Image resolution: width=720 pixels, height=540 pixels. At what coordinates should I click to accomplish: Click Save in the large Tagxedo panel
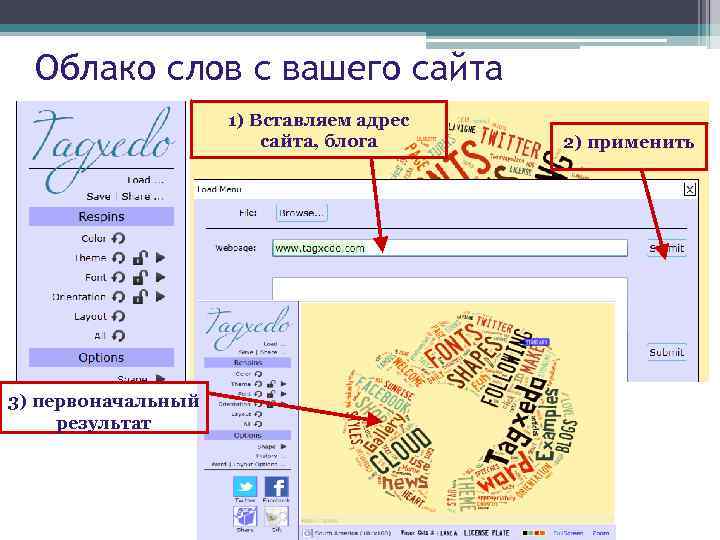pos(98,197)
